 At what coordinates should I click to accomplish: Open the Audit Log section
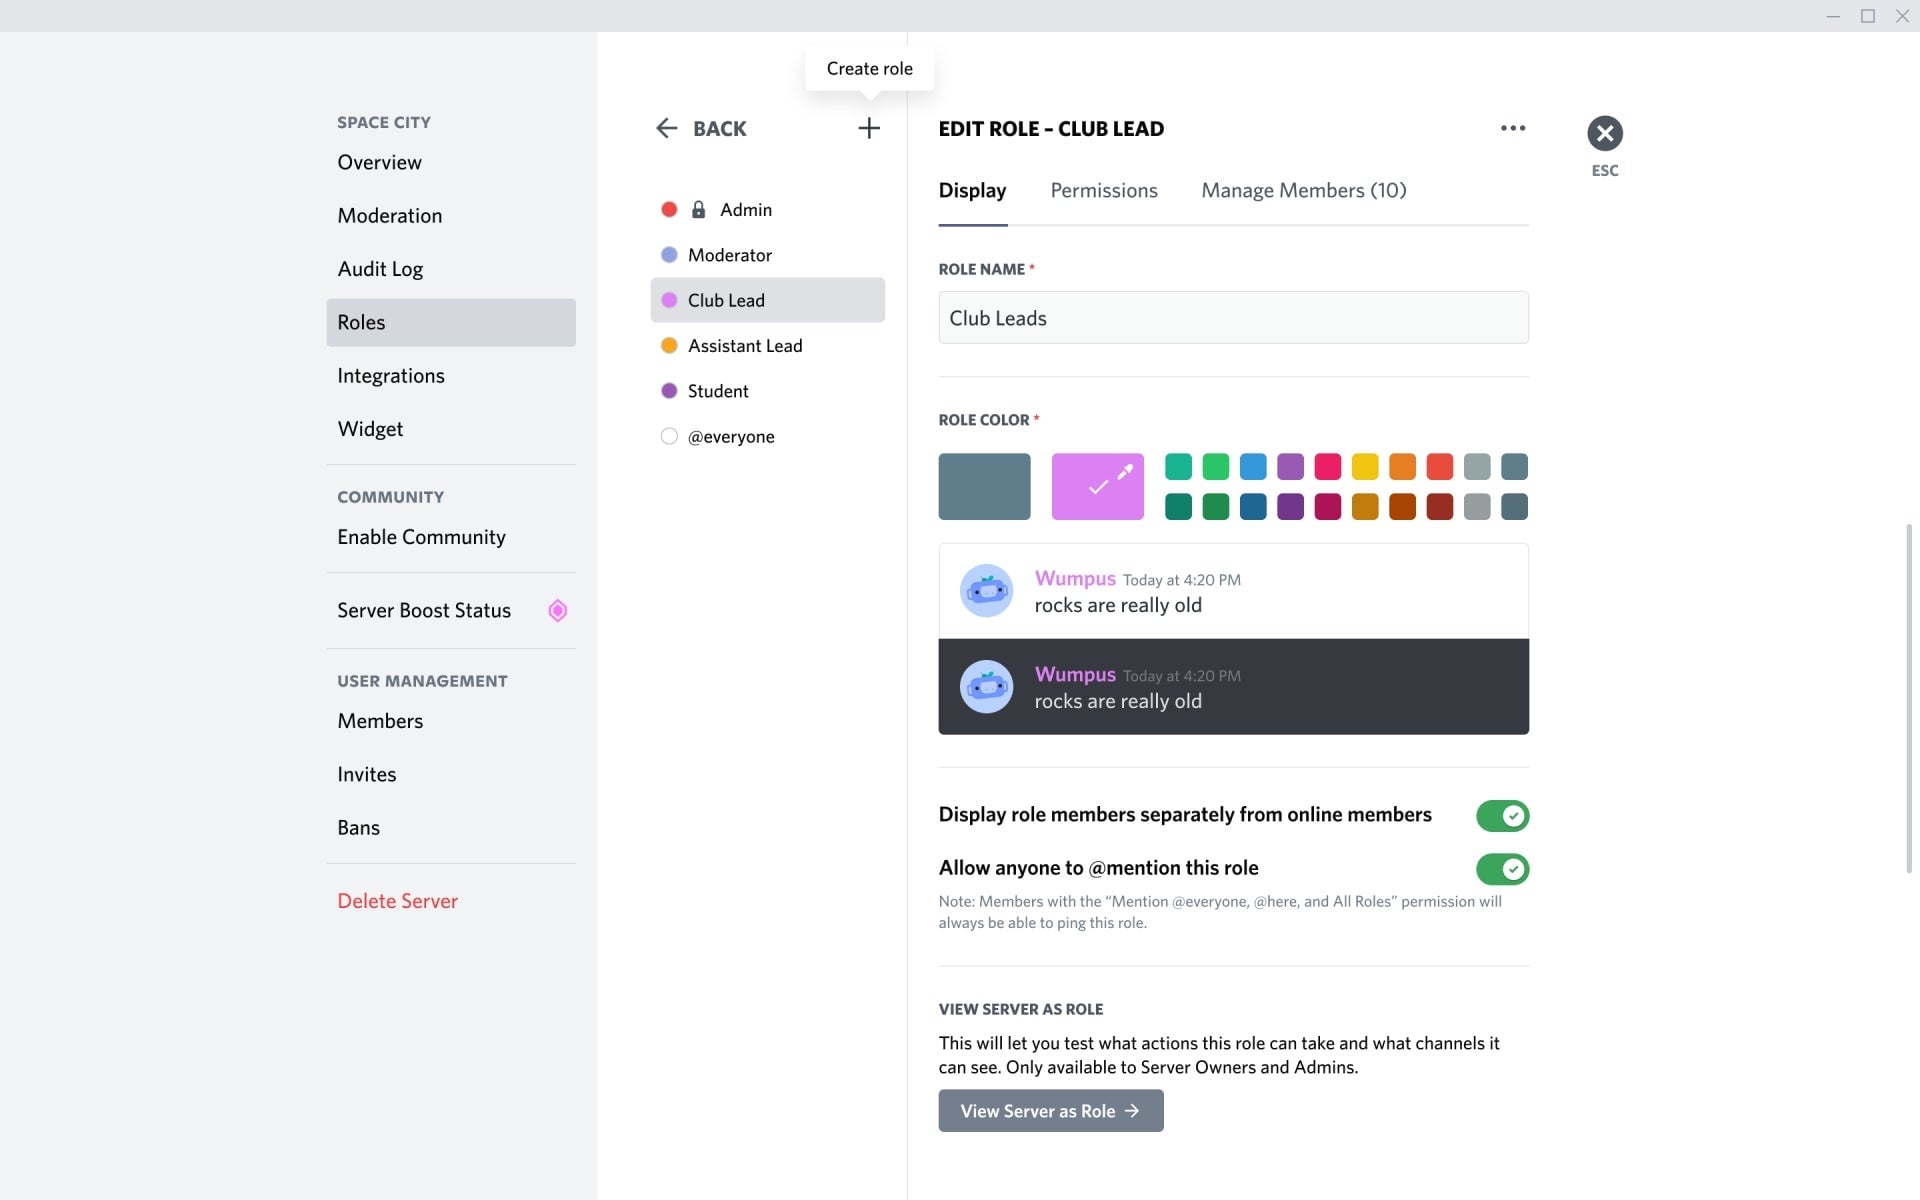click(380, 268)
